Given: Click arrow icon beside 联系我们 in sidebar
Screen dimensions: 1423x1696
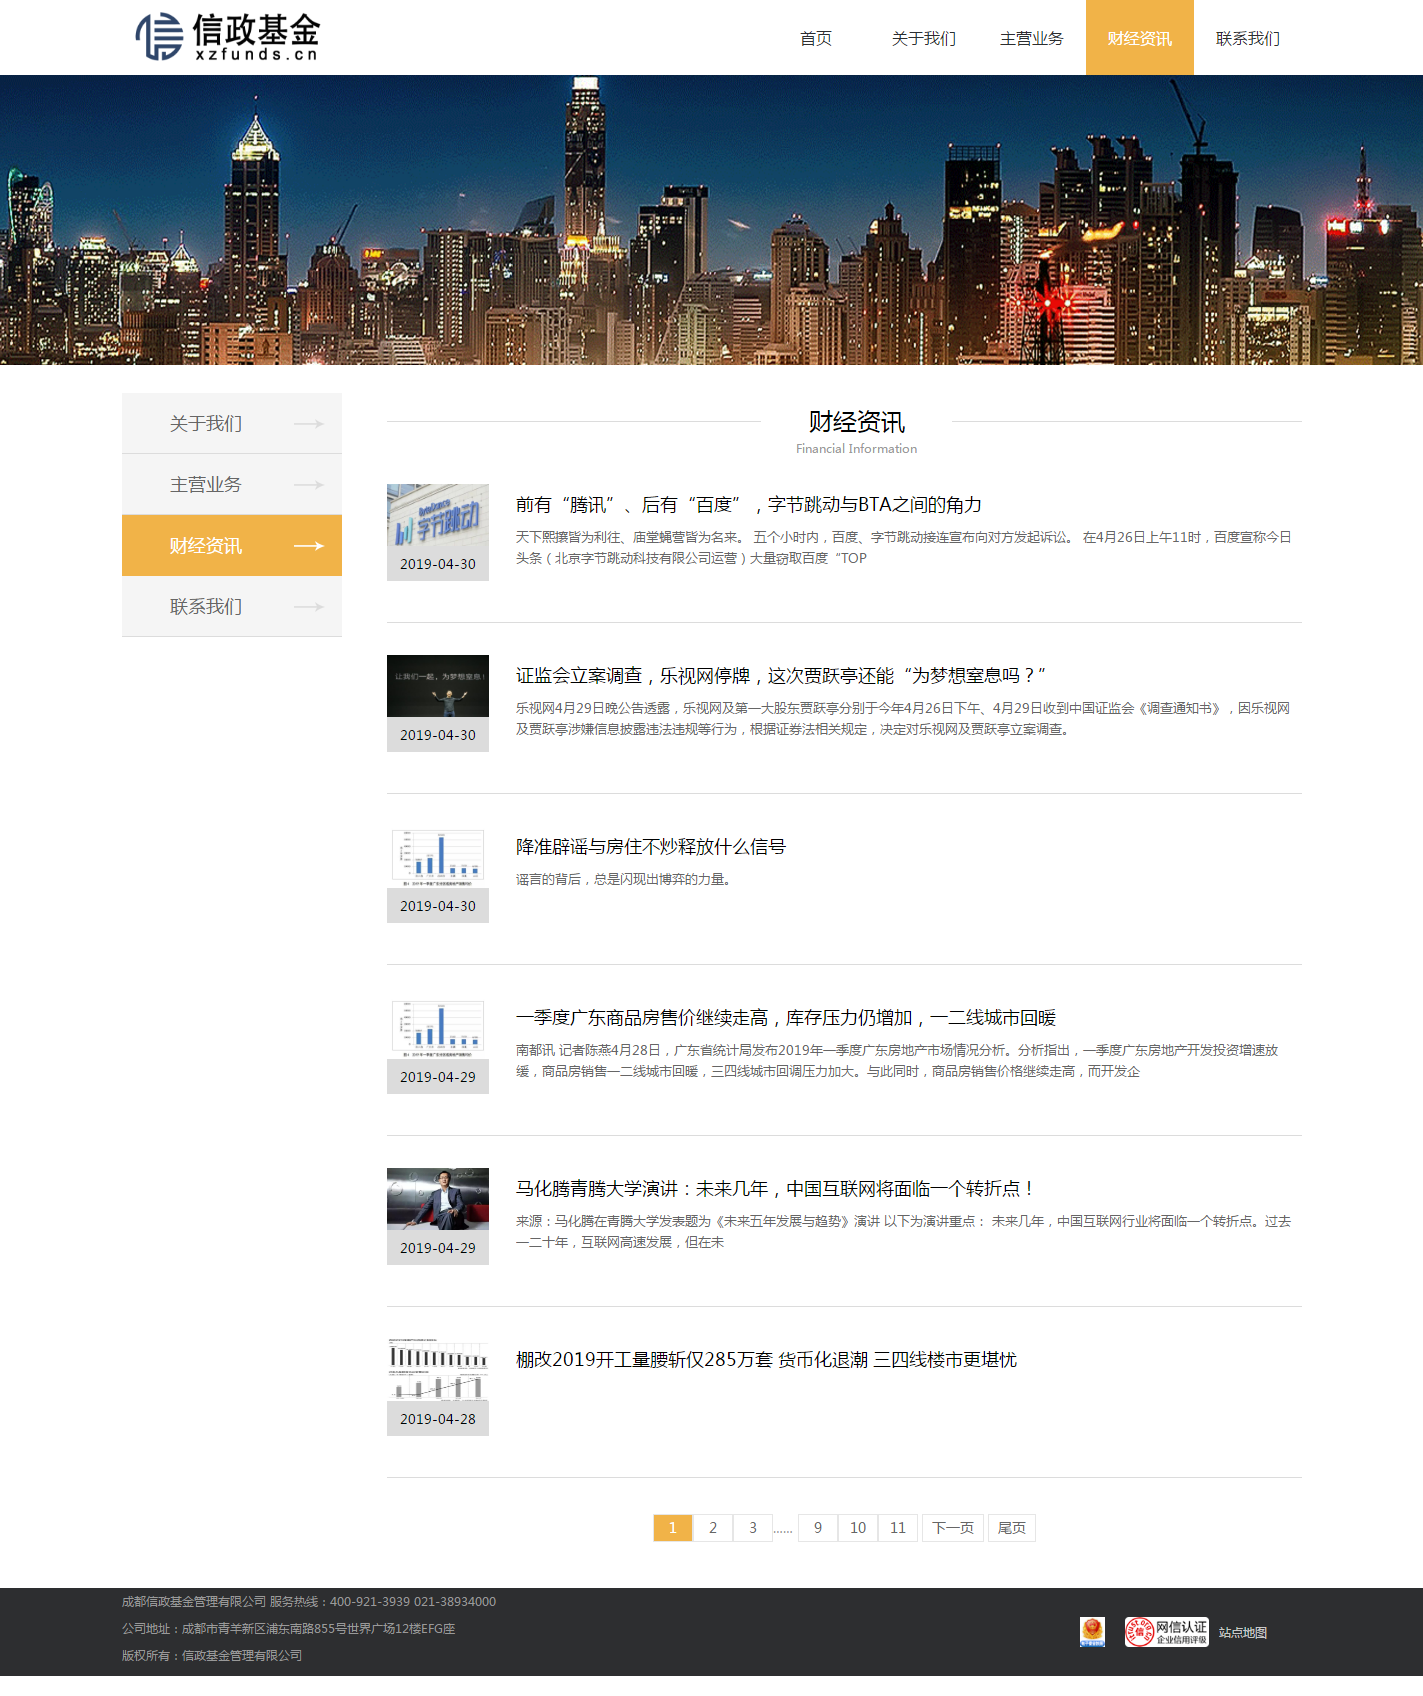Looking at the screenshot, I should coord(308,607).
